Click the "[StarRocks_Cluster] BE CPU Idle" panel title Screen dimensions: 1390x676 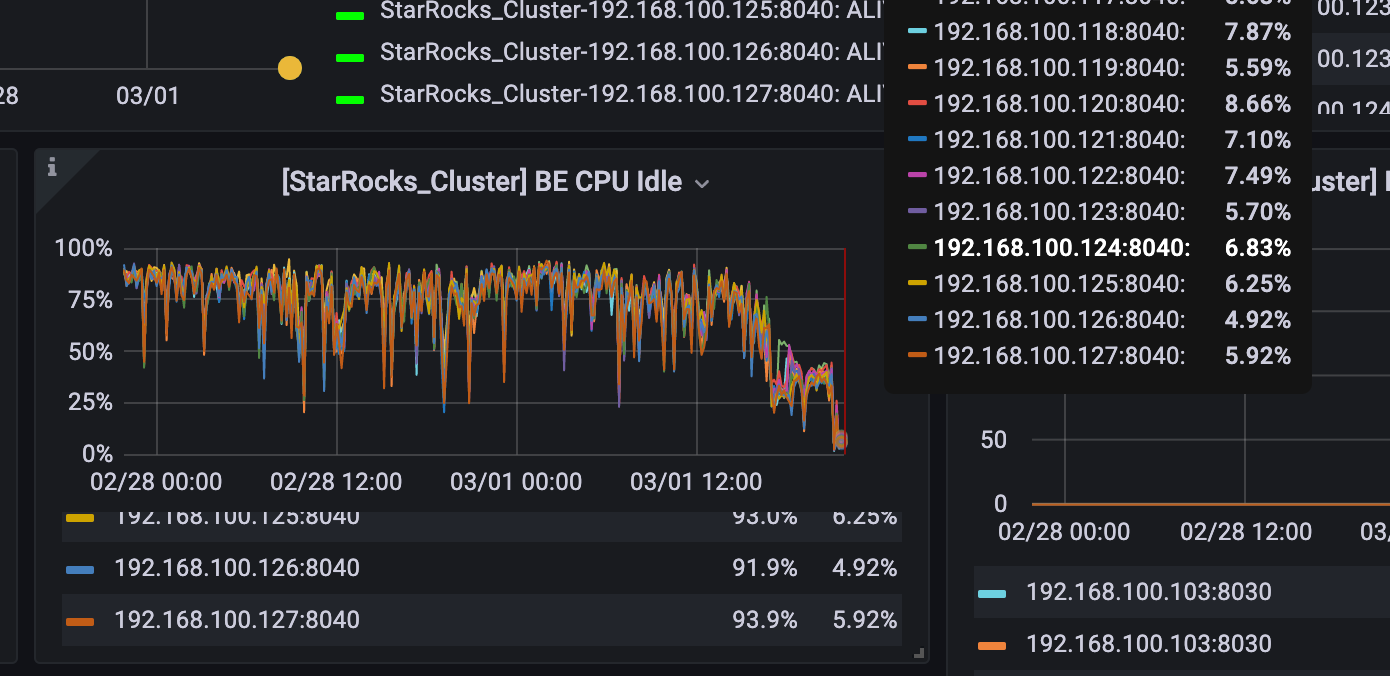[x=482, y=182]
